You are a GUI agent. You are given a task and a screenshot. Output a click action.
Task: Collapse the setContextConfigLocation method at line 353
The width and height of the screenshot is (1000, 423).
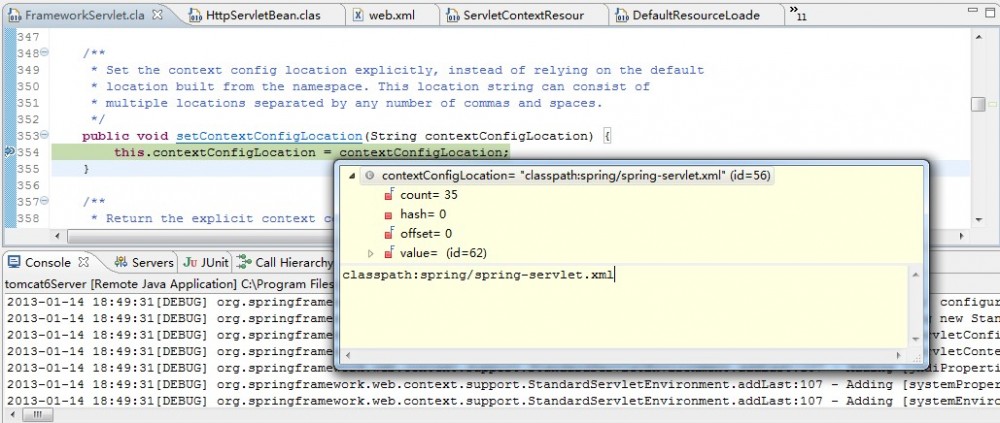[45, 135]
